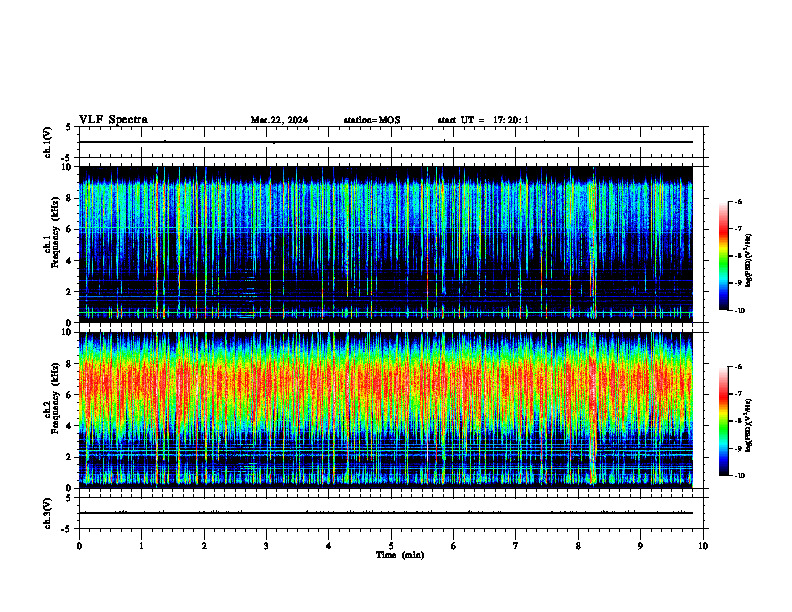This screenshot has width=792, height=612.
Task: Click the ch.1 voltage trace line
Action: click(x=386, y=142)
